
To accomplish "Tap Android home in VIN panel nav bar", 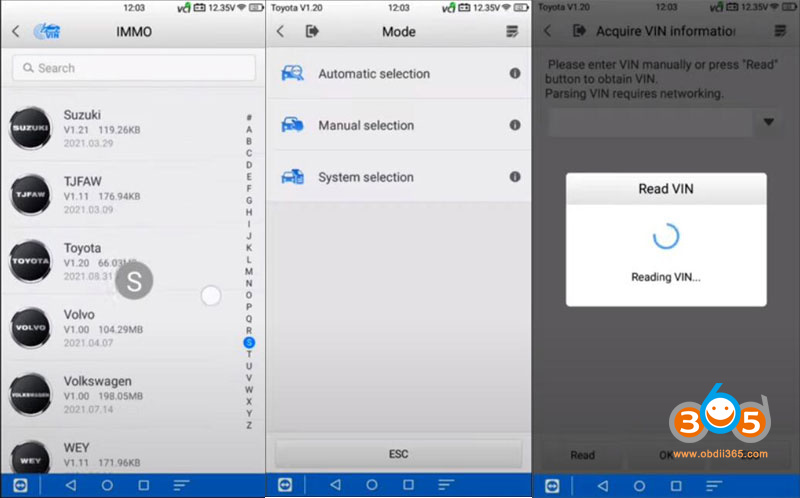I will 639,486.
